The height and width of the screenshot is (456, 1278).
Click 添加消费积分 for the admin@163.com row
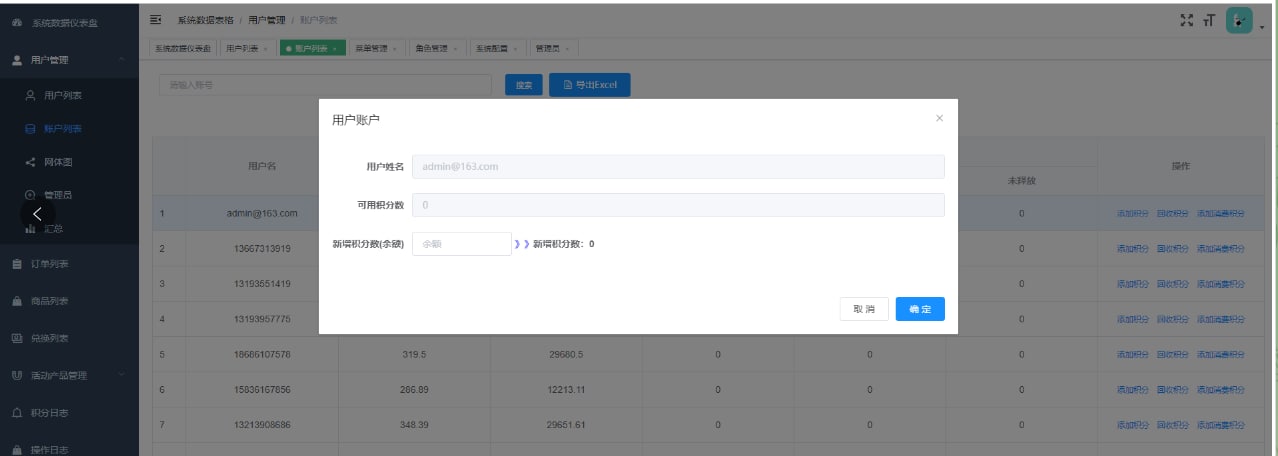click(1220, 213)
